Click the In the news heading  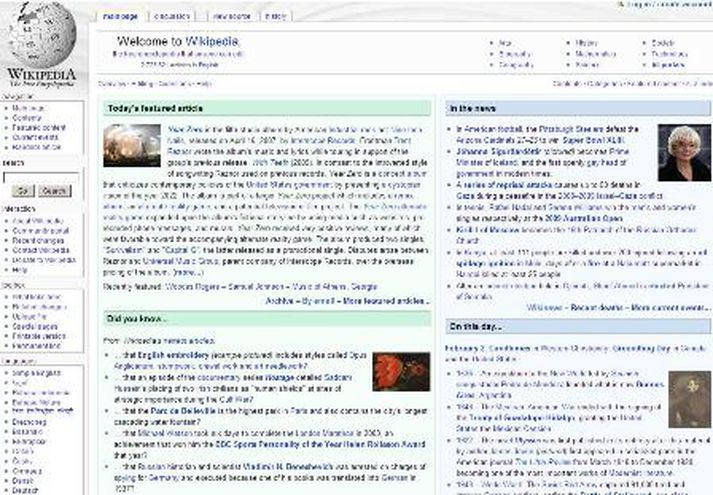(472, 108)
